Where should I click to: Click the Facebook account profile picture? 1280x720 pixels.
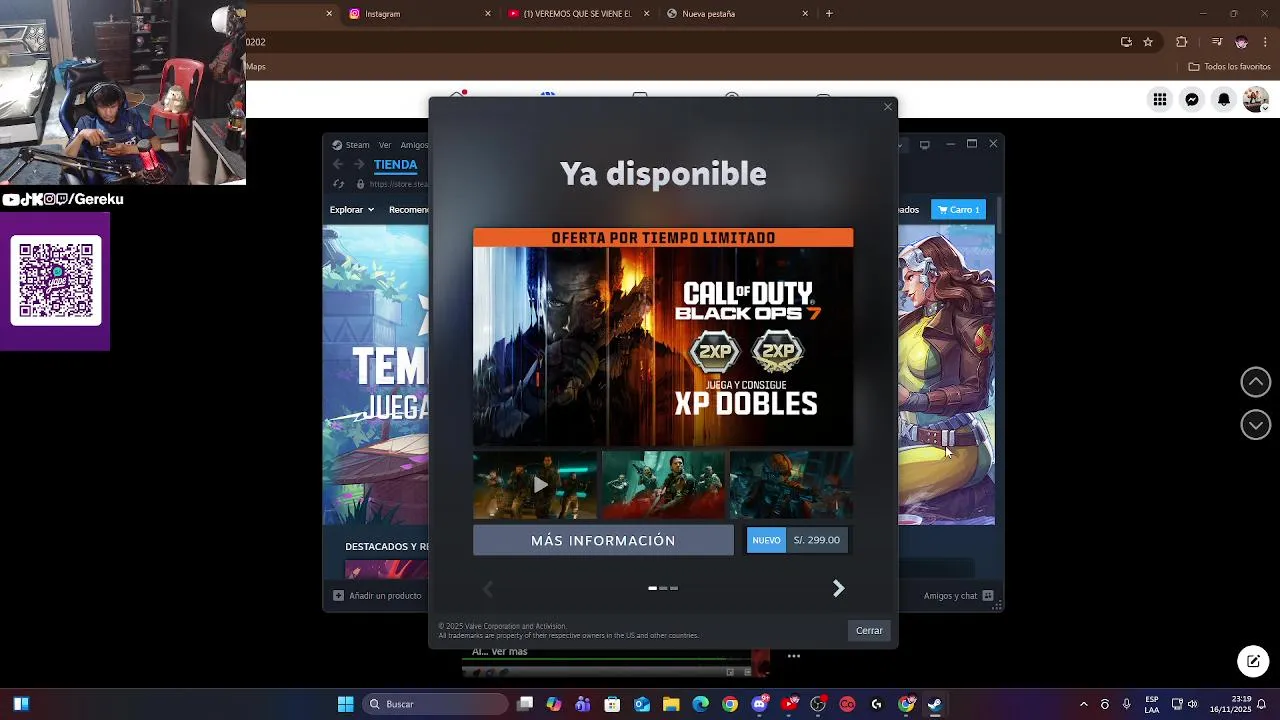tap(1255, 99)
